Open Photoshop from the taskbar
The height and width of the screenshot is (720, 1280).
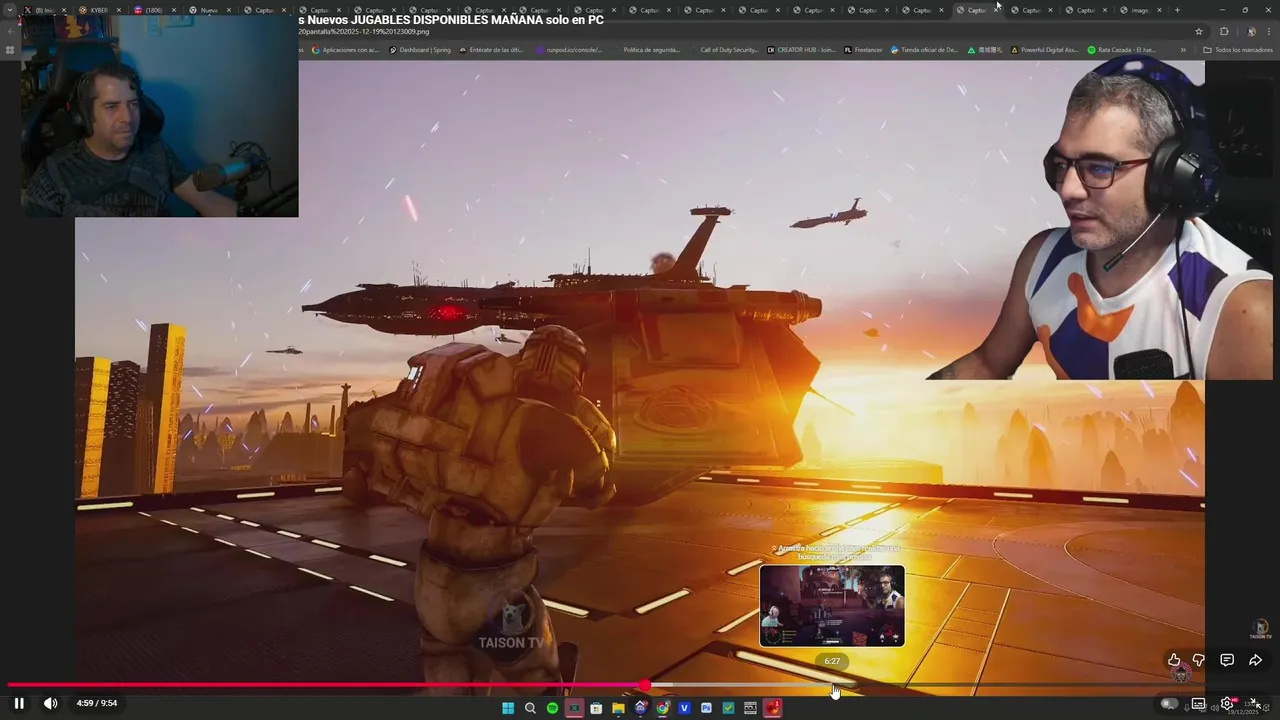pyautogui.click(x=706, y=708)
